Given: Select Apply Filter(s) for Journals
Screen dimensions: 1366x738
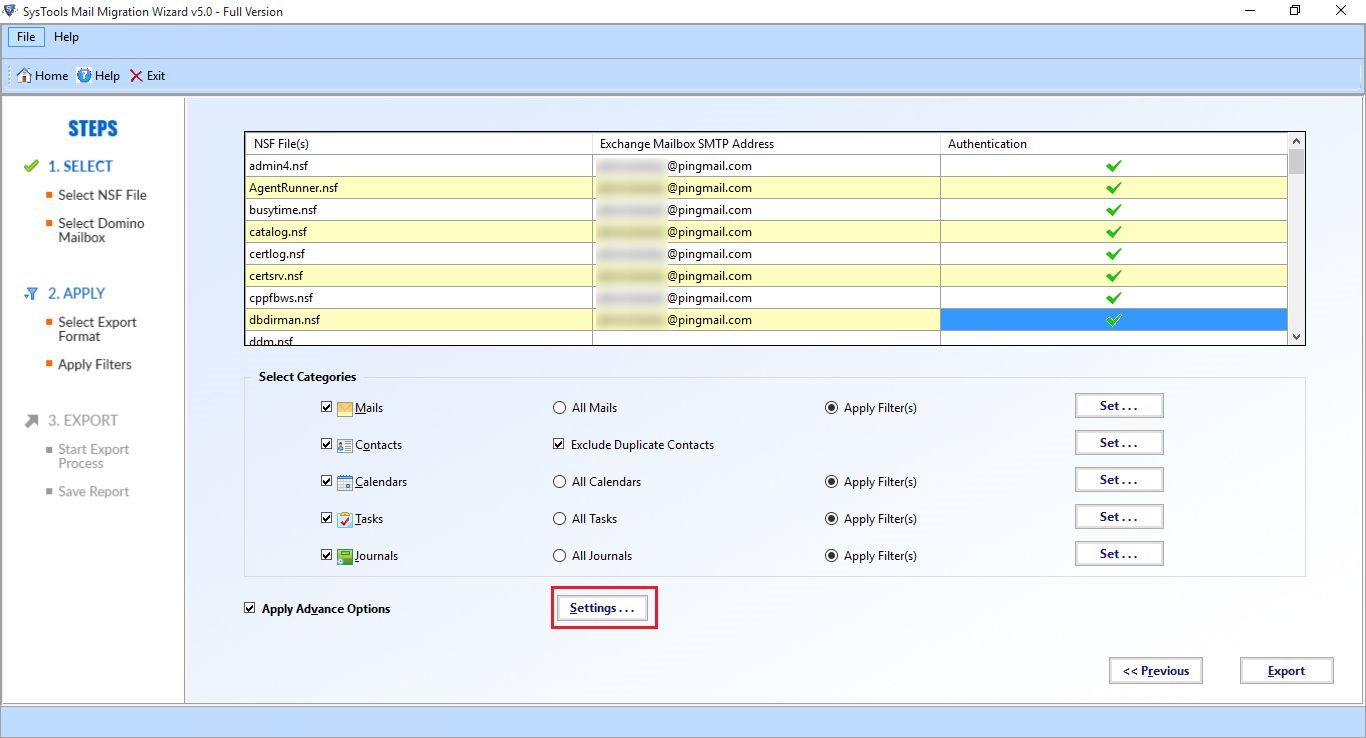Looking at the screenshot, I should pyautogui.click(x=831, y=556).
